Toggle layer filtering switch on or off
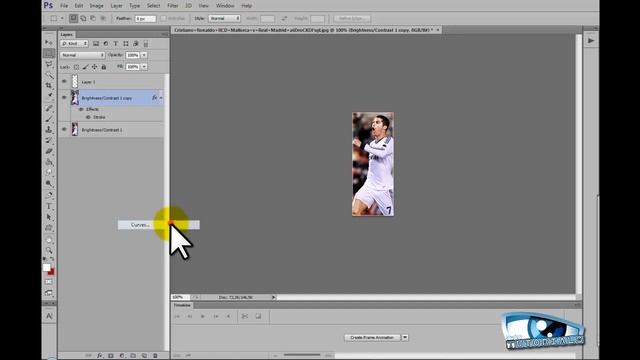The width and height of the screenshot is (640, 360). point(146,44)
